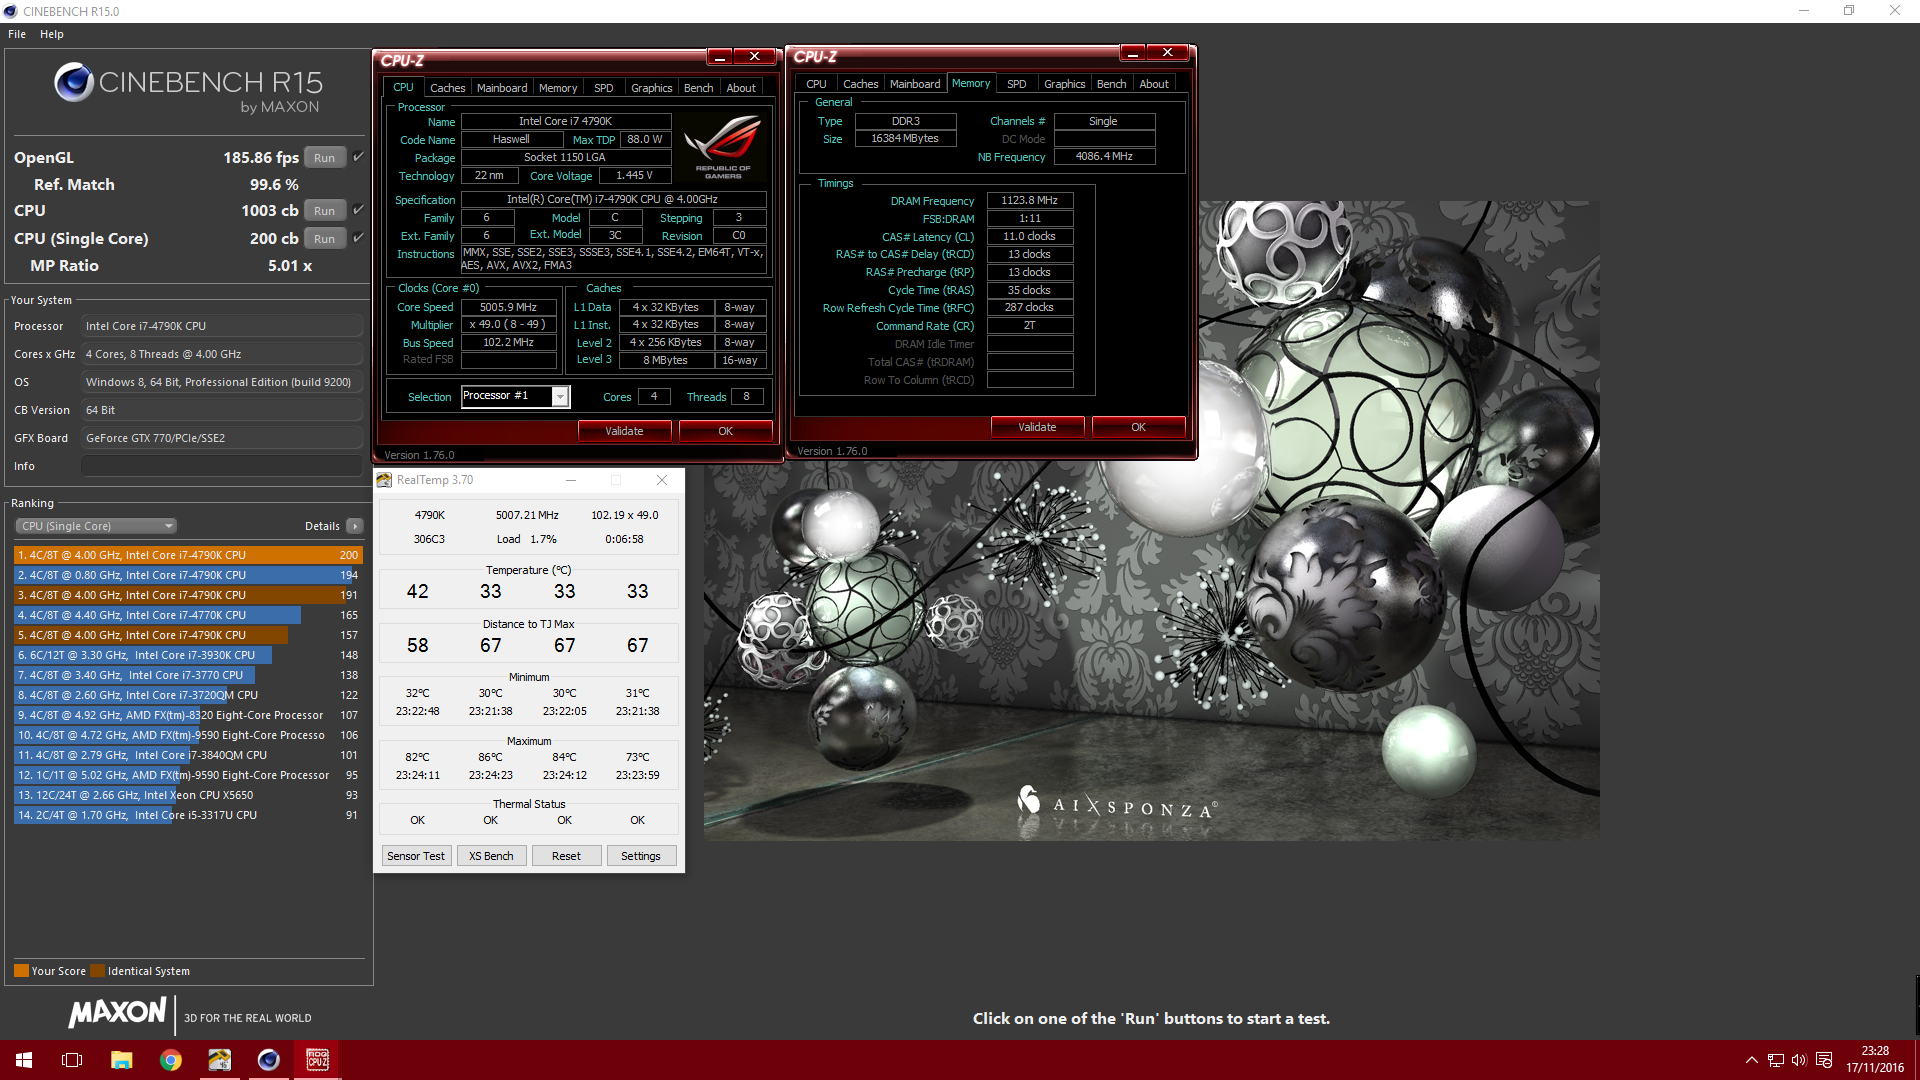Viewport: 1920px width, 1080px height.
Task: Switch to CPU tab in right CPU-Z
Action: coord(816,84)
